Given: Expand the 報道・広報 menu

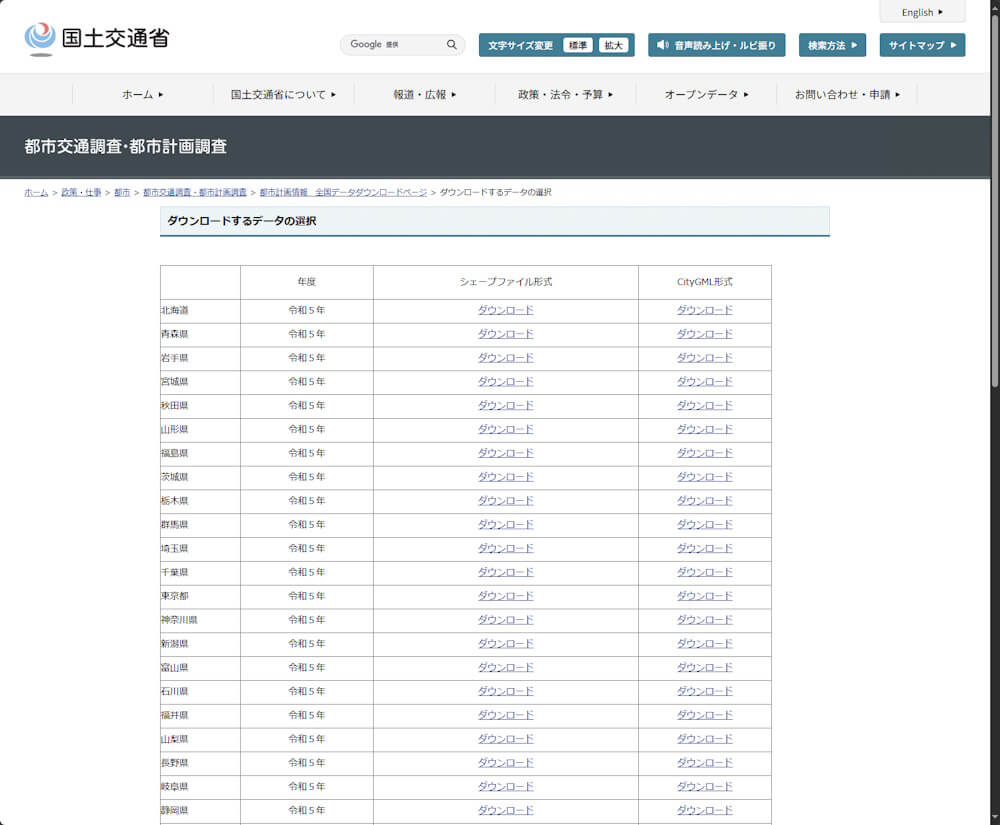Looking at the screenshot, I should click(x=425, y=95).
